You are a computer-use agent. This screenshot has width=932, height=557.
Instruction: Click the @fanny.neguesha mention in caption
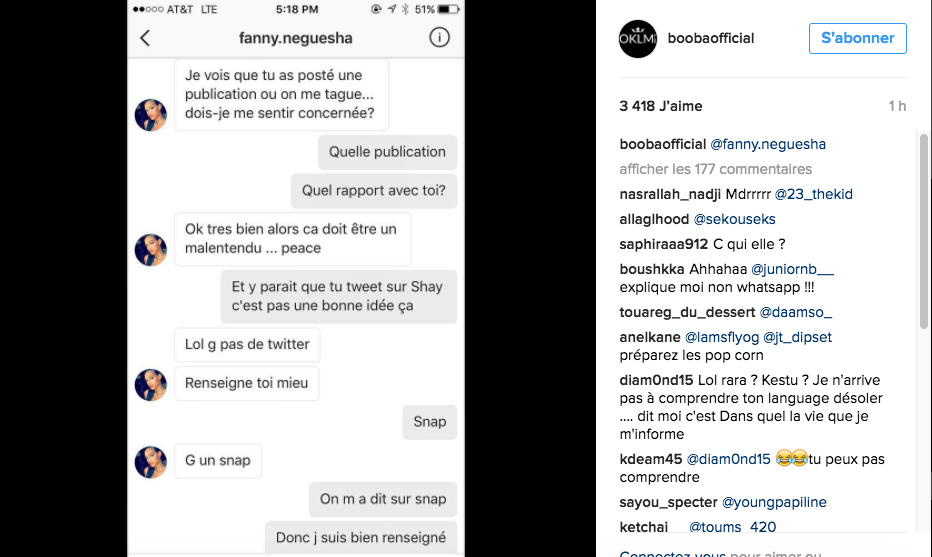click(768, 144)
